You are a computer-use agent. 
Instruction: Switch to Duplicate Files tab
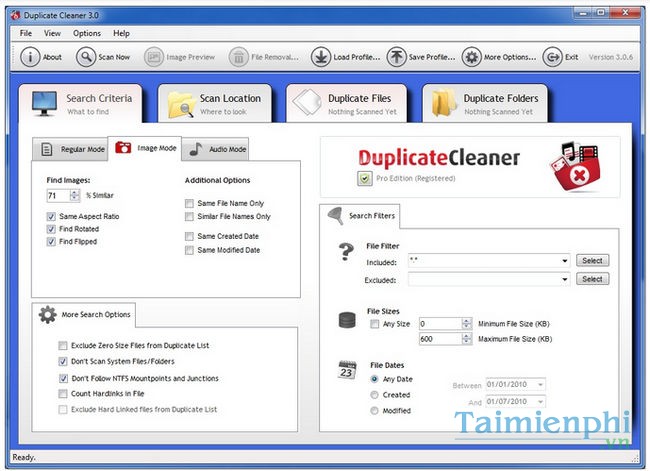[x=347, y=104]
